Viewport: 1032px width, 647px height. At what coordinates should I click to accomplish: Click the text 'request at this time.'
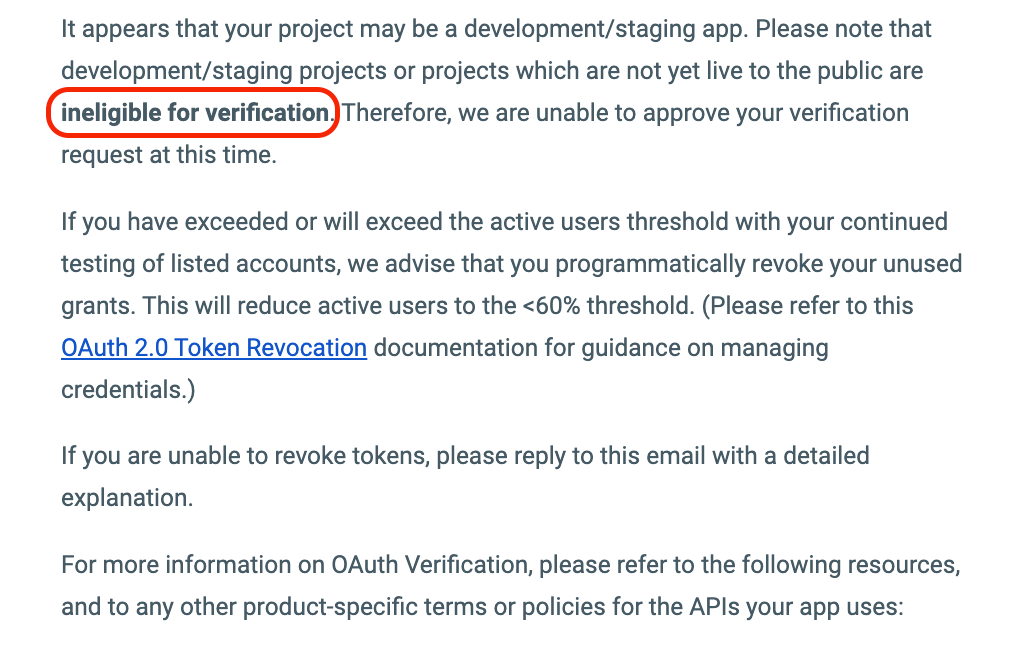(169, 155)
